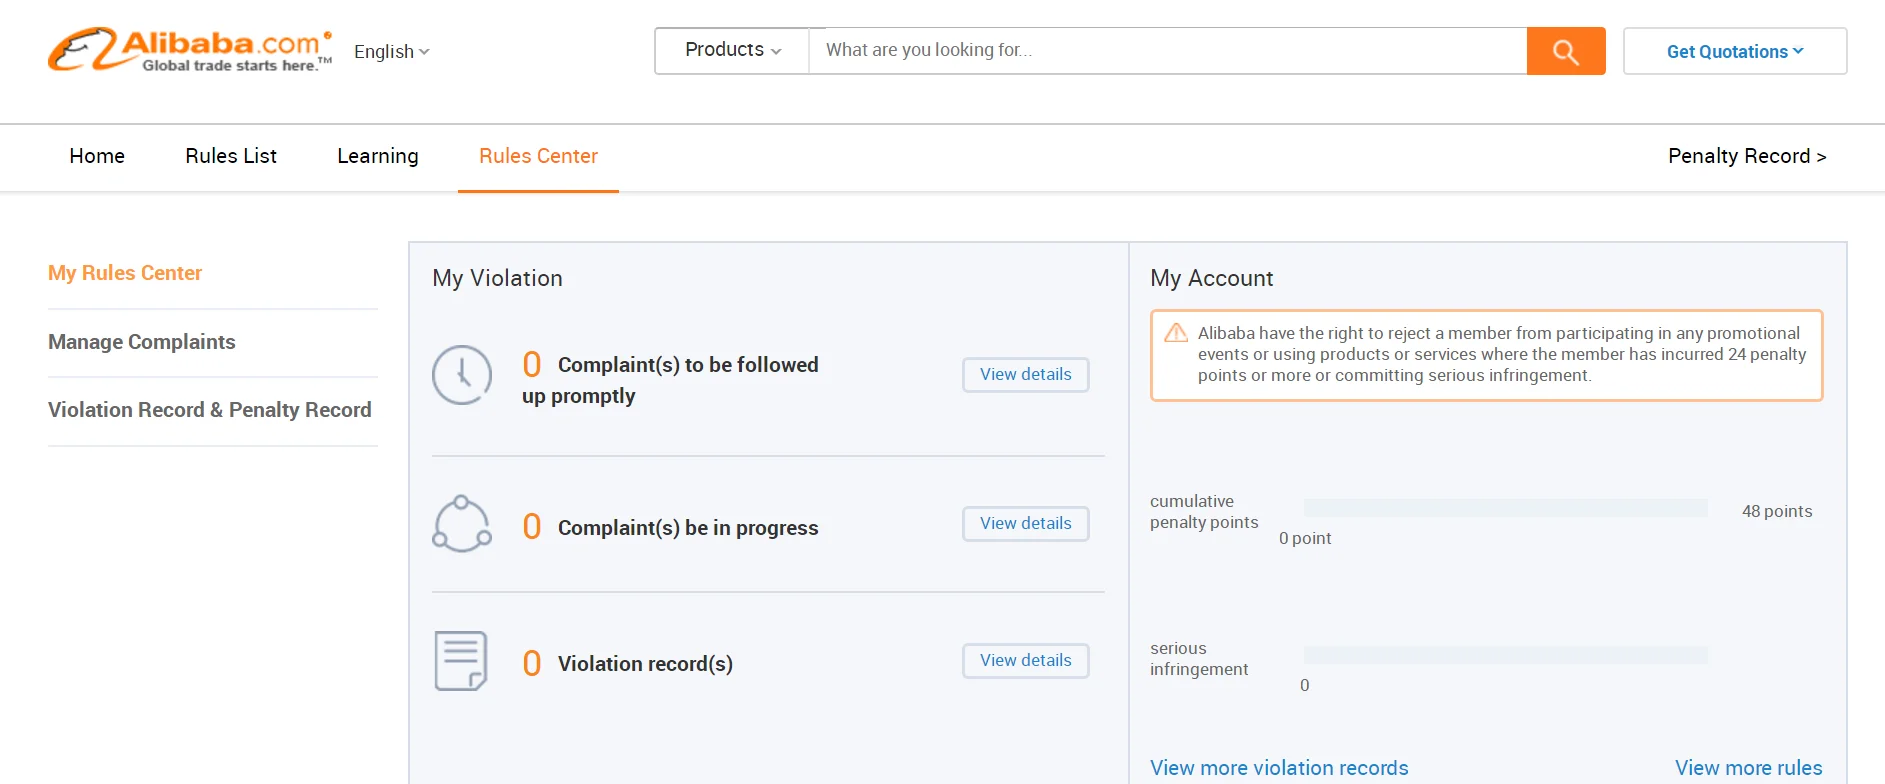Expand the Products category dropdown
1885x784 pixels.
pyautogui.click(x=732, y=50)
